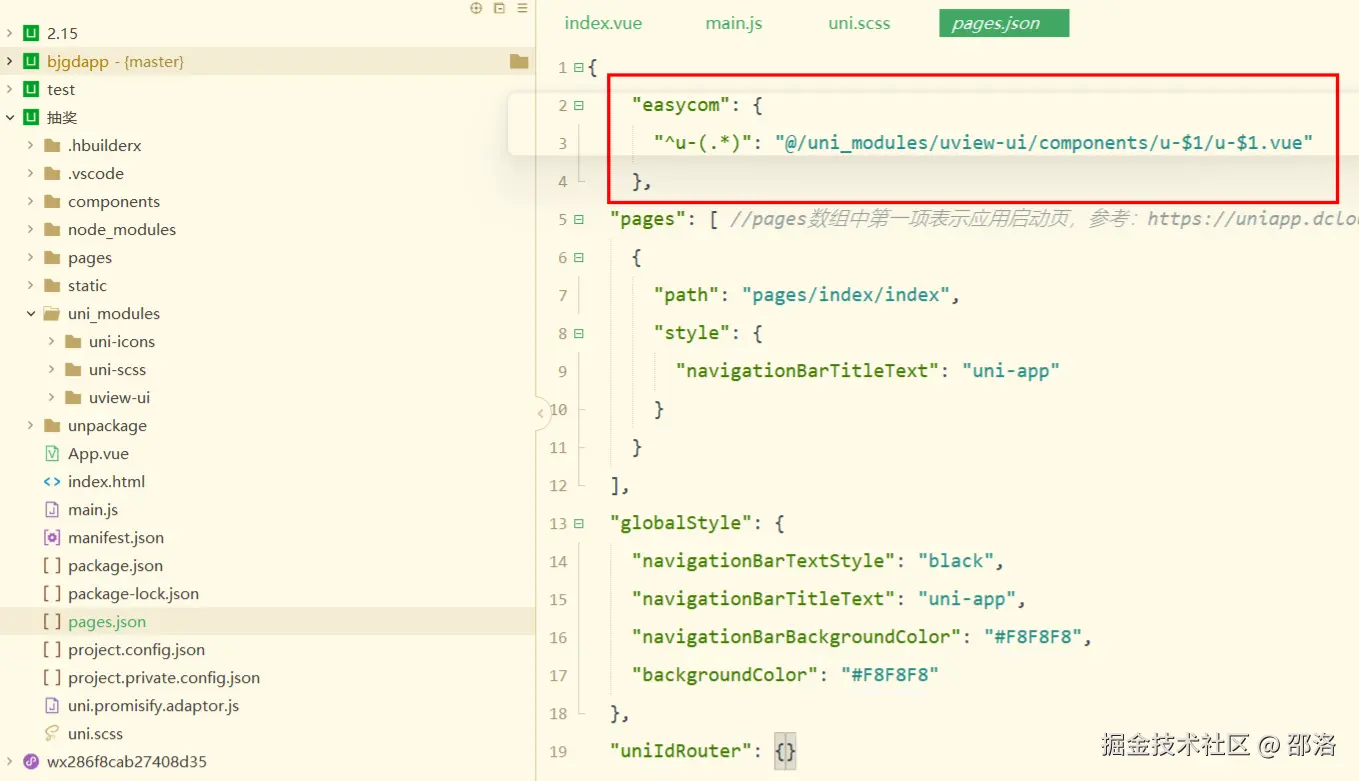
Task: Fold the pages array on line 5
Action: pos(579,220)
